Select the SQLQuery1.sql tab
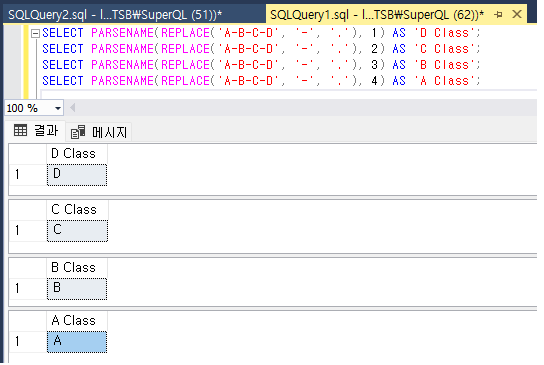This screenshot has width=544, height=365. point(376,15)
